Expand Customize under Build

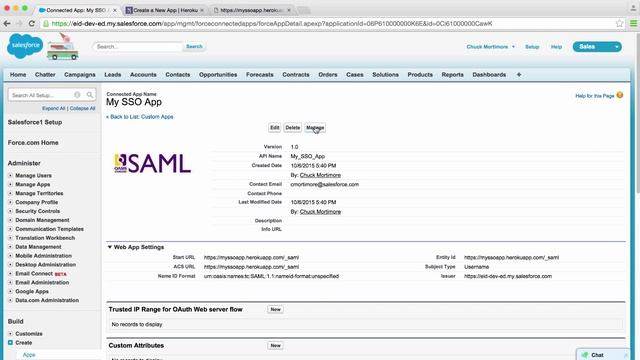[x=10, y=333]
